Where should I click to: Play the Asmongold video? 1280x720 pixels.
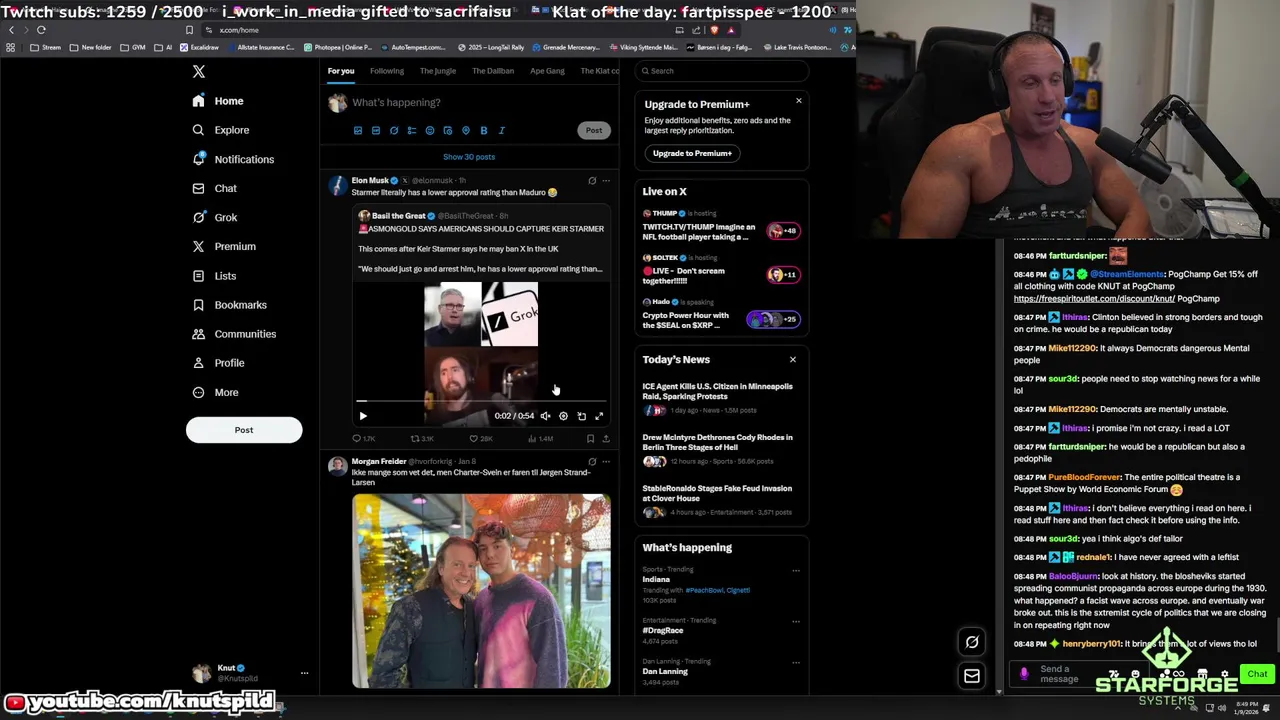(x=363, y=416)
